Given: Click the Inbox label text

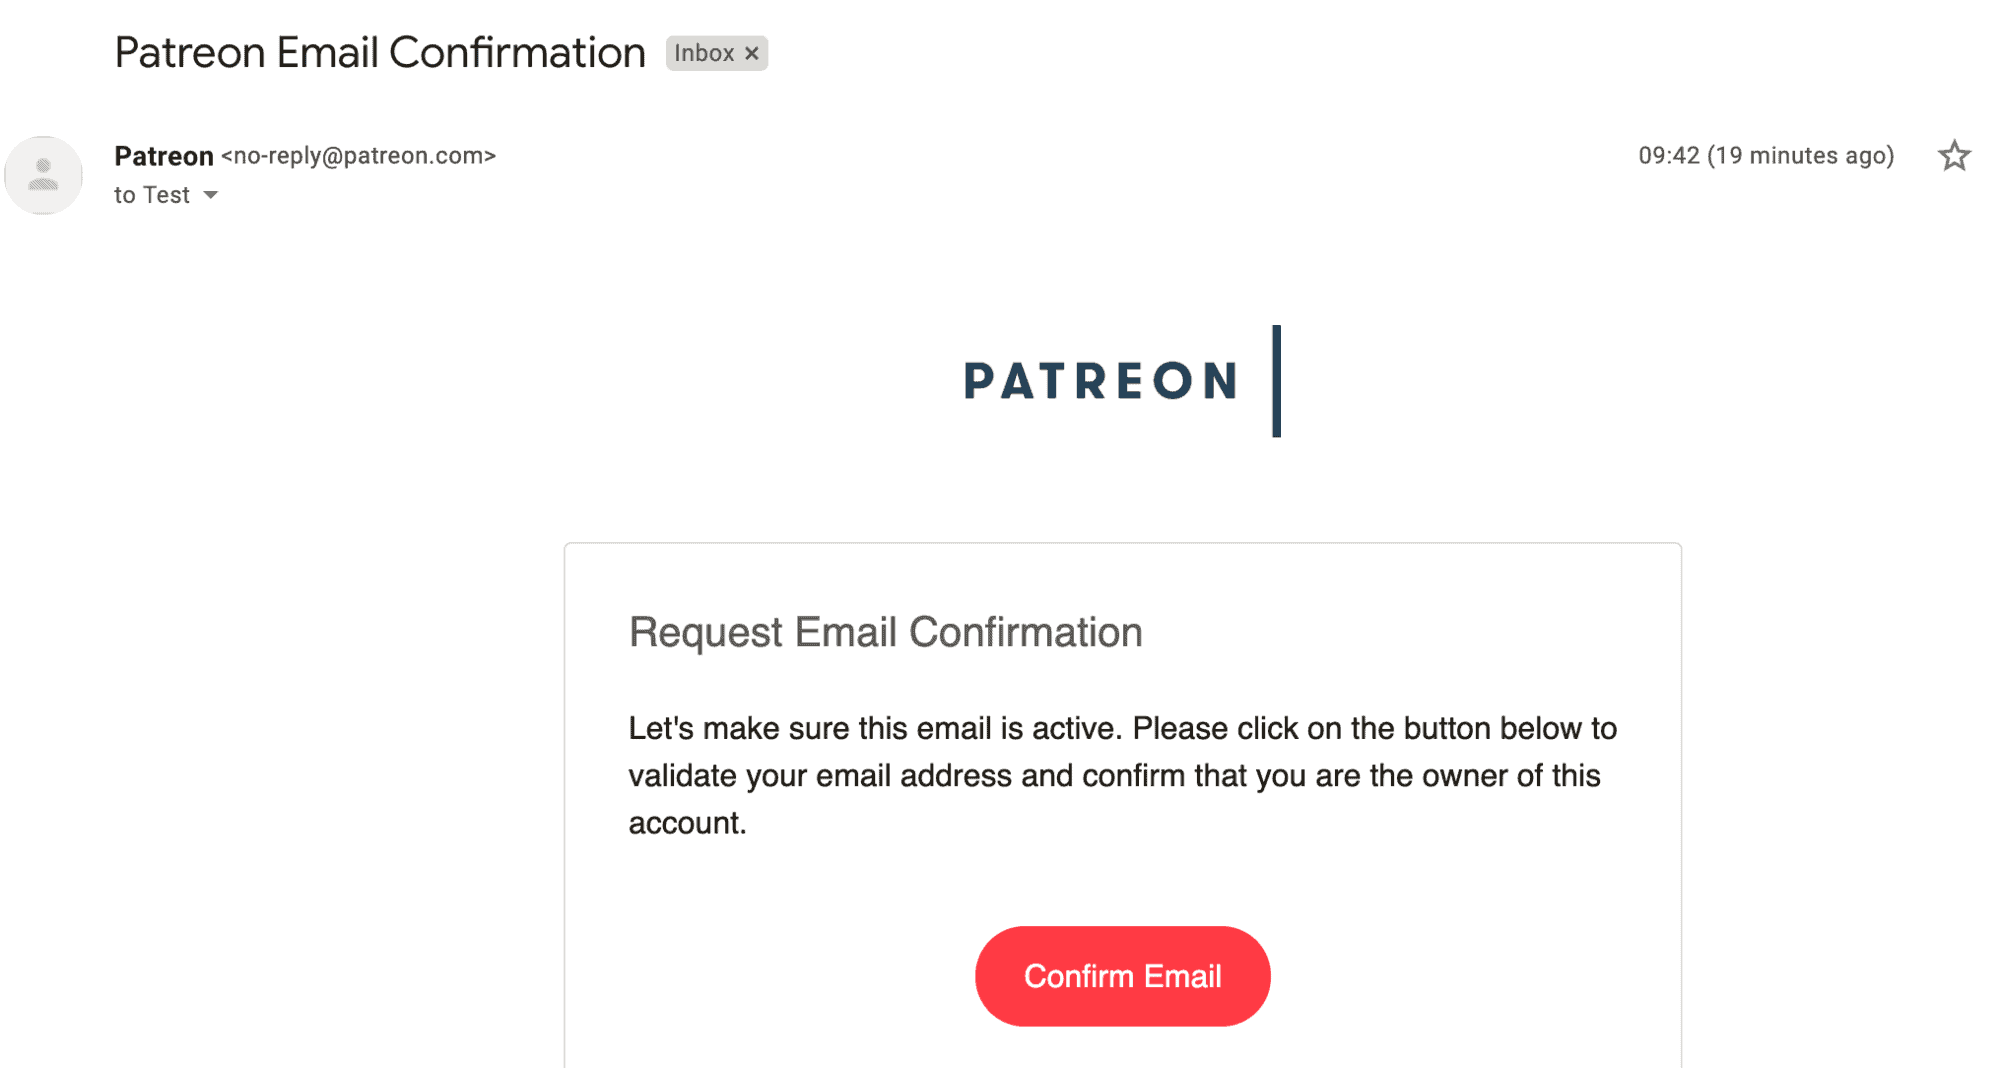Looking at the screenshot, I should pyautogui.click(x=704, y=53).
